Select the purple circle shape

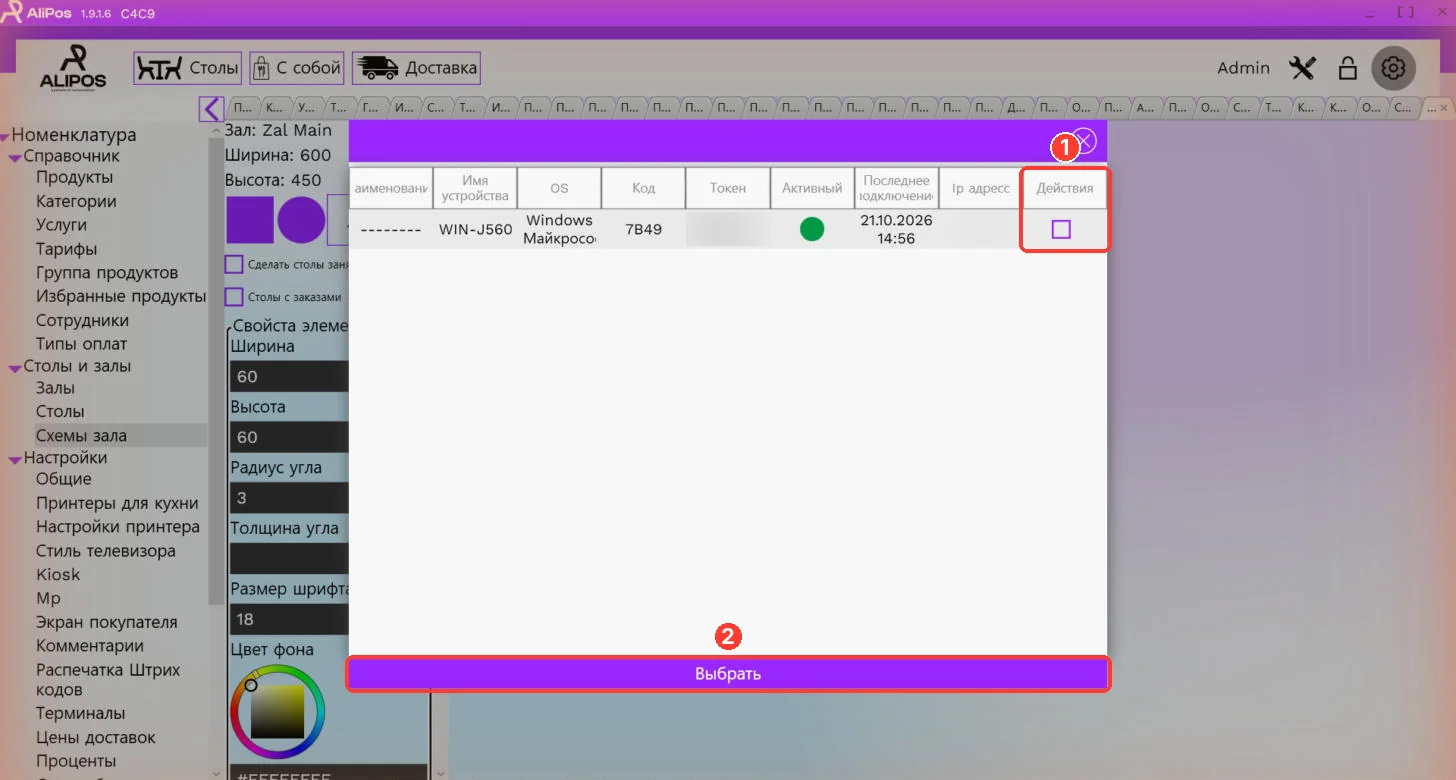click(301, 220)
